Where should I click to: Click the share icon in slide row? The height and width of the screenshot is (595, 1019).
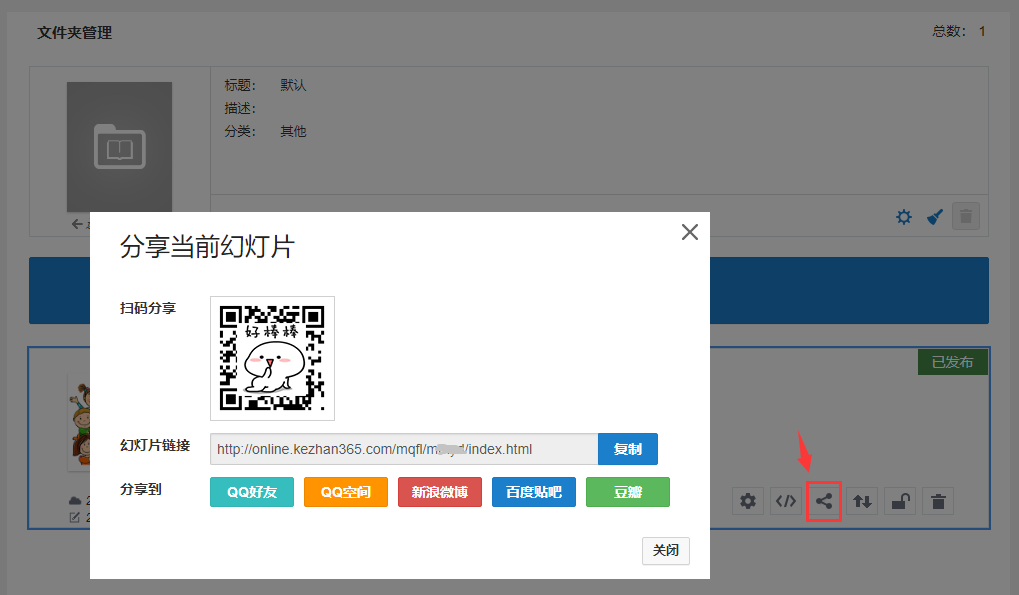coord(824,501)
